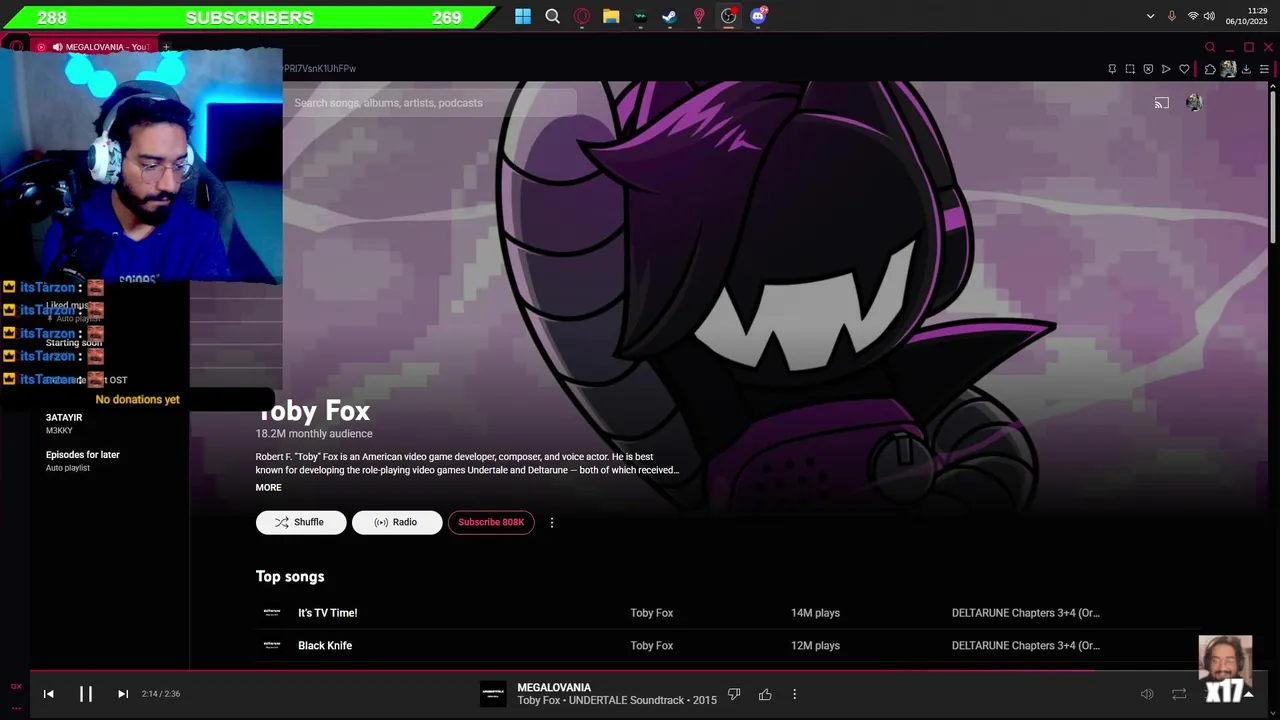This screenshot has width=1280, height=720.
Task: Open MEGALOVANIA album art in player bar
Action: coord(493,693)
